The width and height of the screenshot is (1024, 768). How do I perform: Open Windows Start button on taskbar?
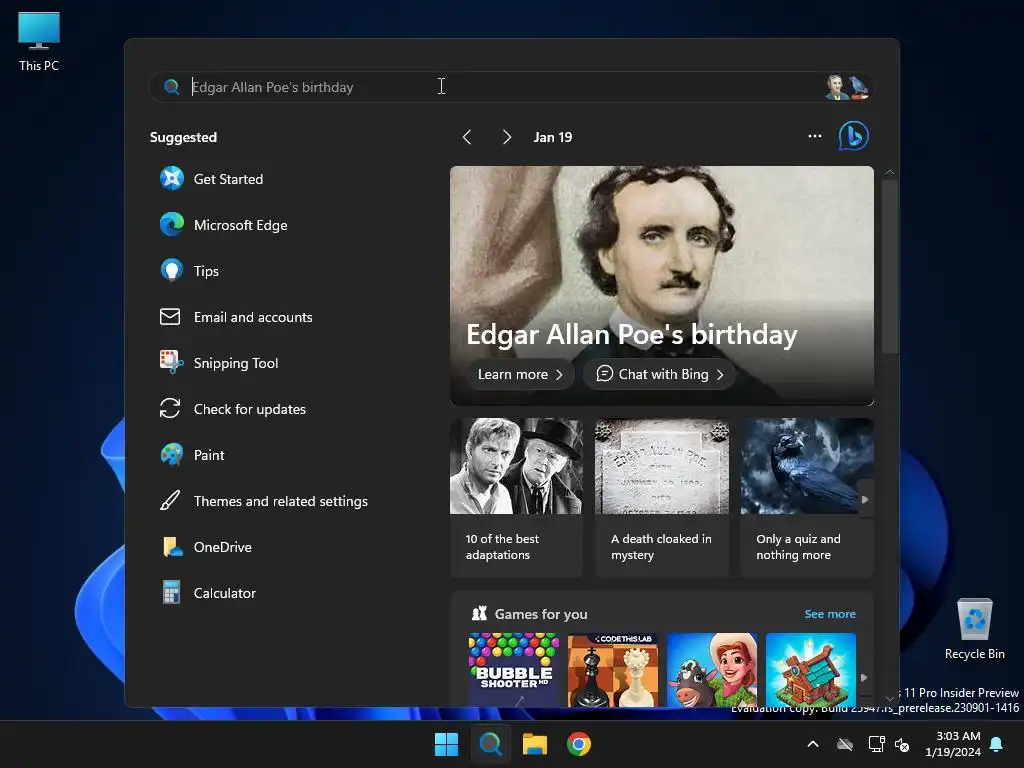click(x=447, y=744)
